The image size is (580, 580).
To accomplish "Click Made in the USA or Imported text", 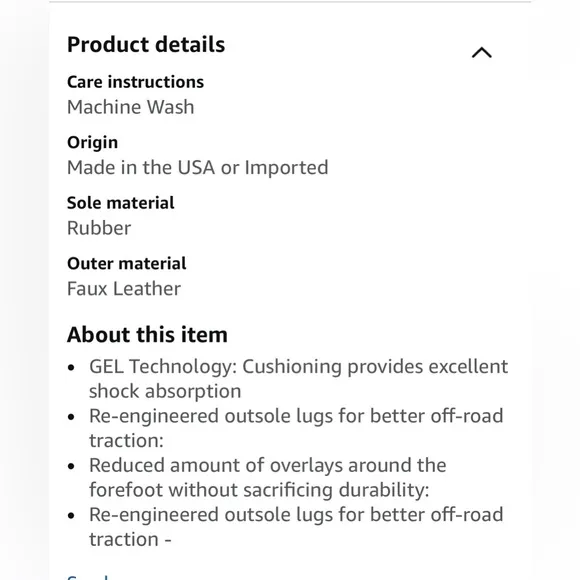I will (198, 168).
